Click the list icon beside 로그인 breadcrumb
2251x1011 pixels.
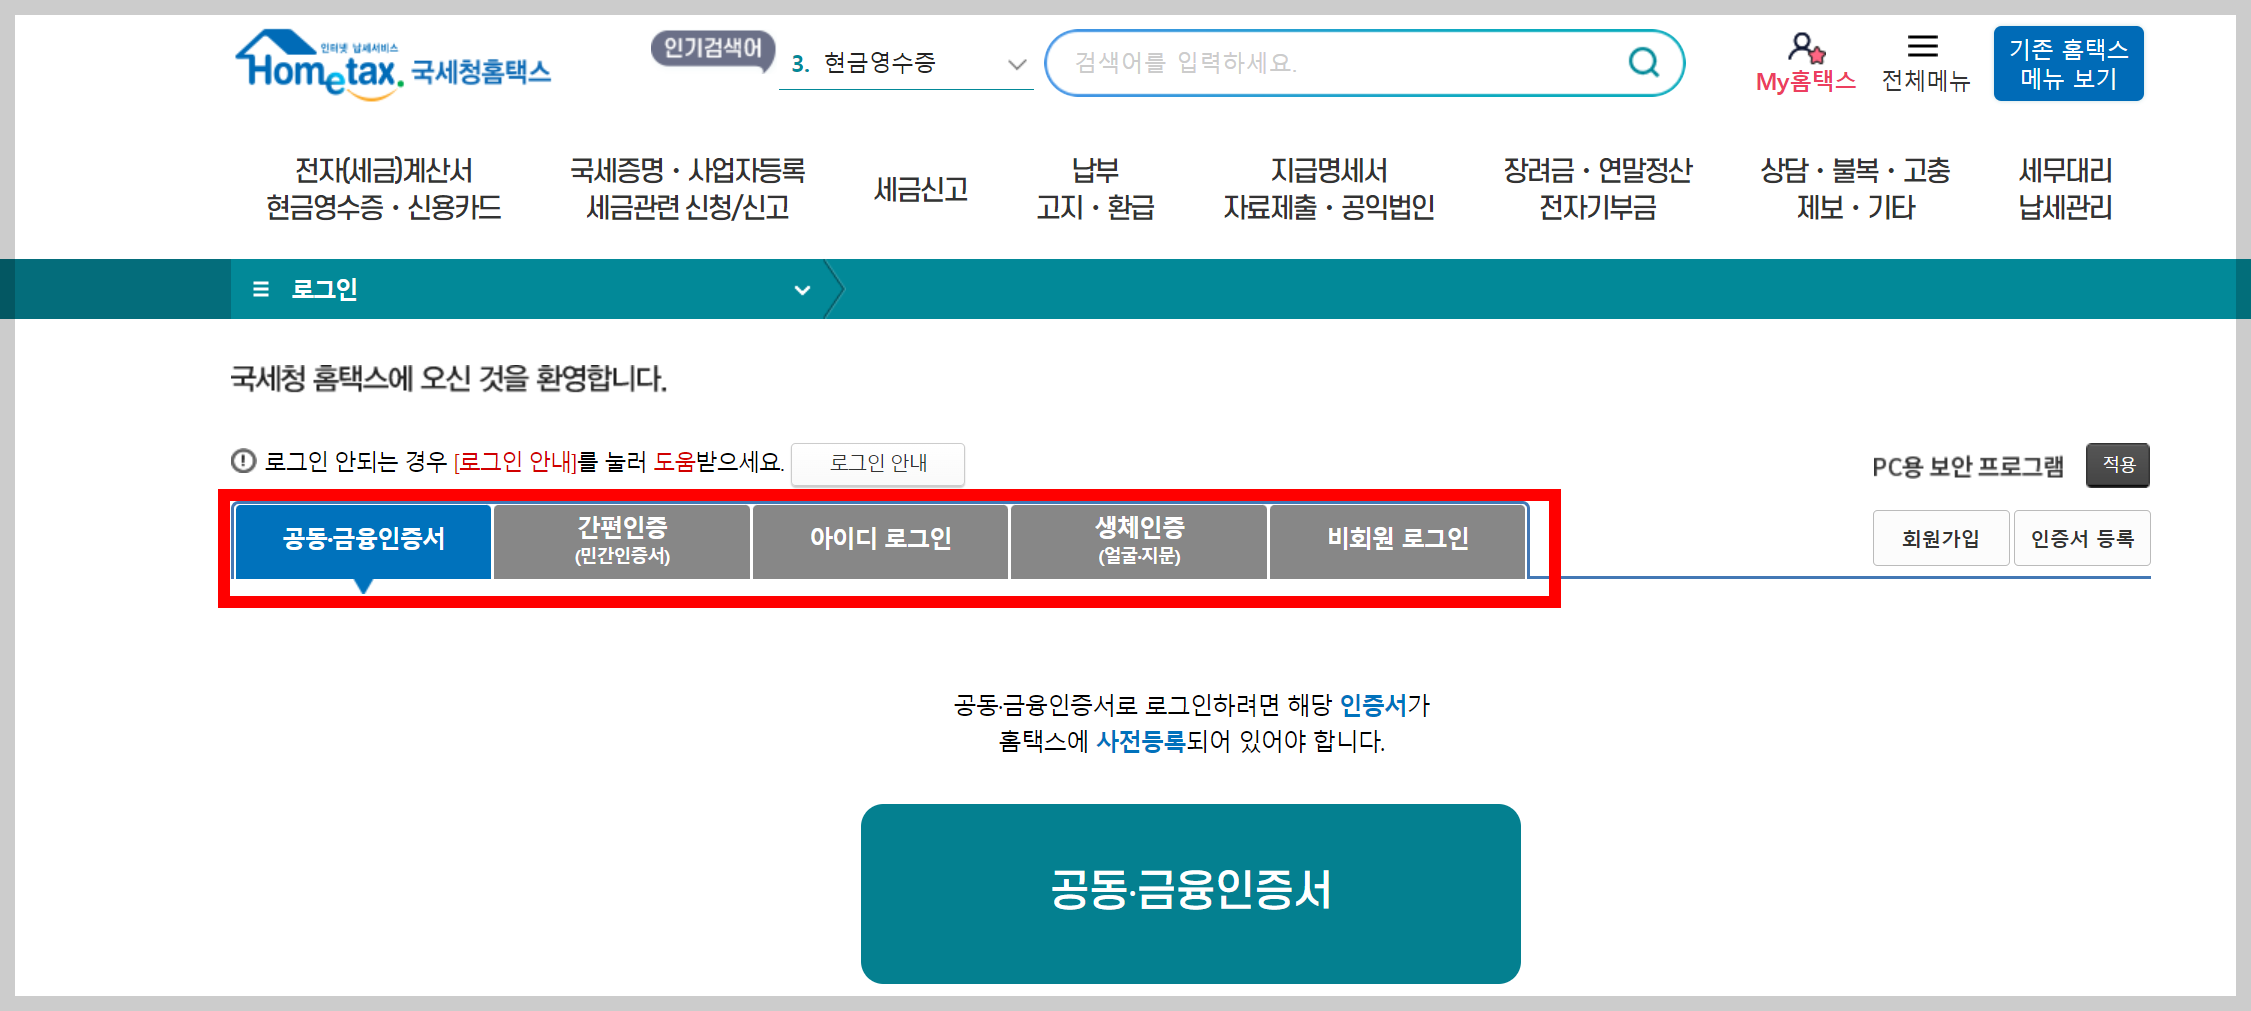click(x=260, y=289)
